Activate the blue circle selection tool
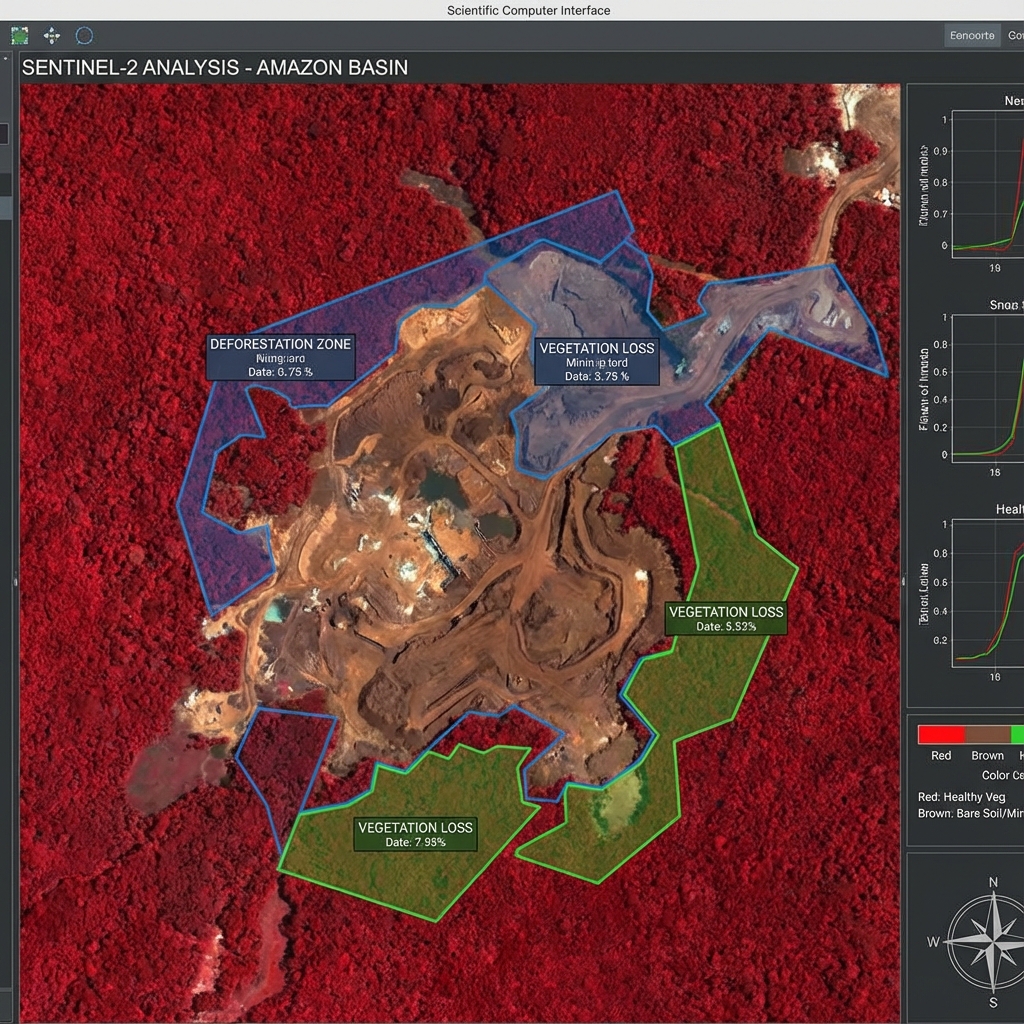The width and height of the screenshot is (1024, 1024). pos(85,36)
